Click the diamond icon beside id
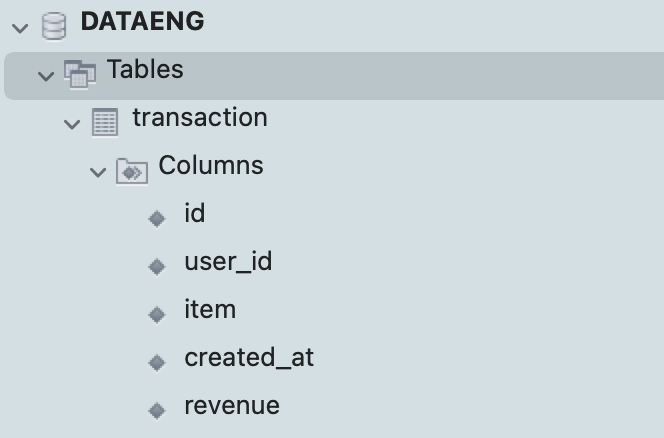 (x=156, y=218)
